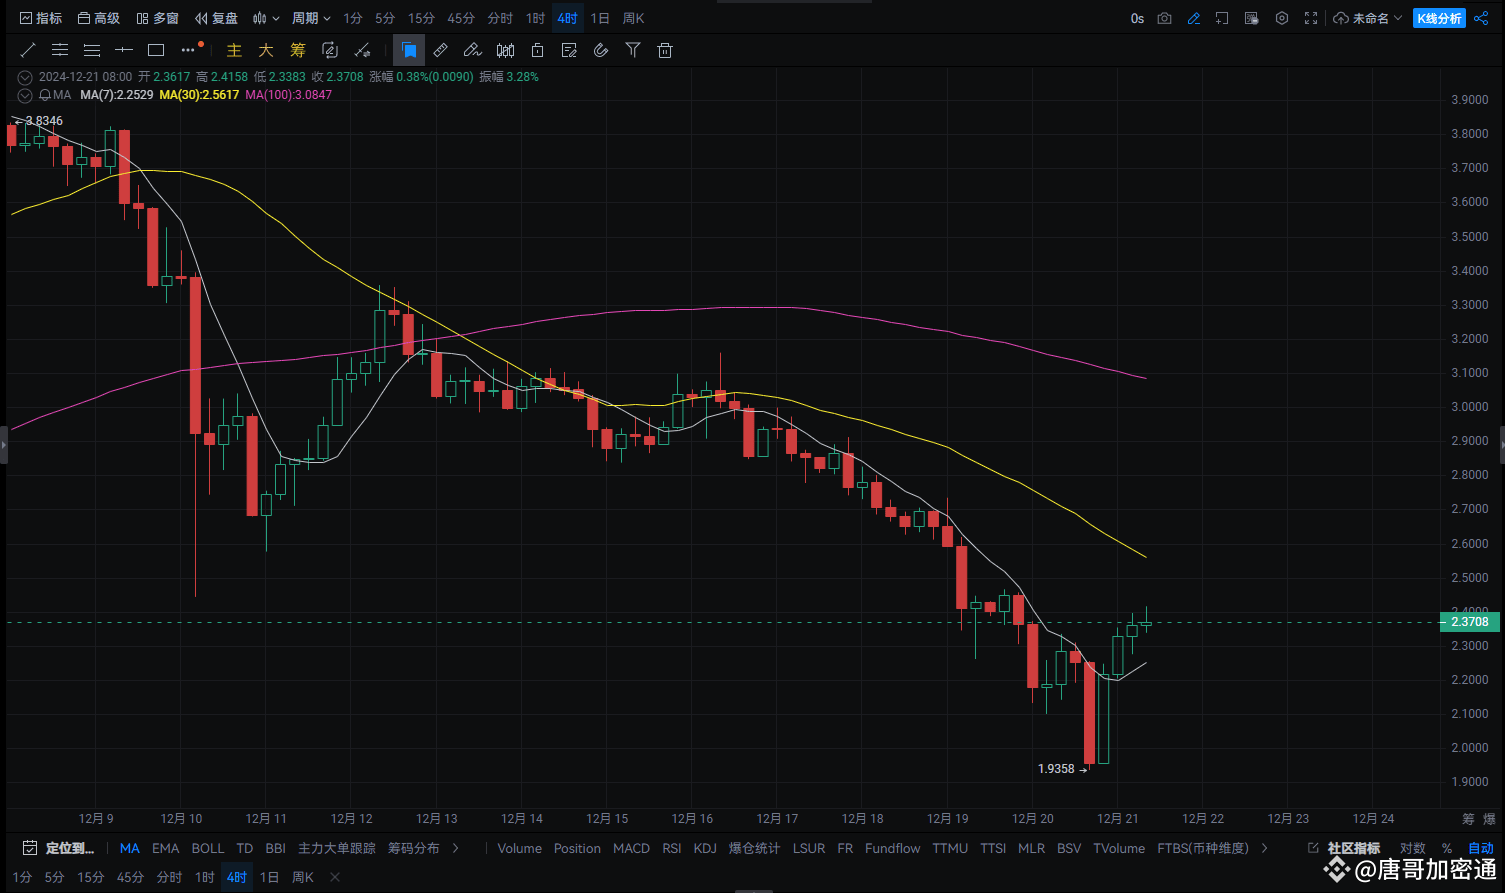Viewport: 1505px width, 893px height.
Task: Open the 高级 advanced menu
Action: coord(98,18)
